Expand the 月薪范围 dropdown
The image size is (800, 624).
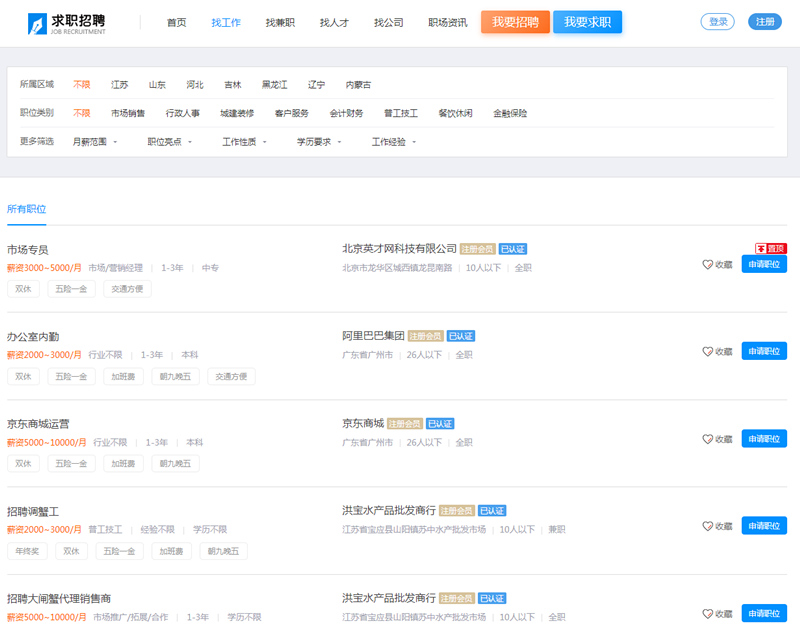pos(95,142)
